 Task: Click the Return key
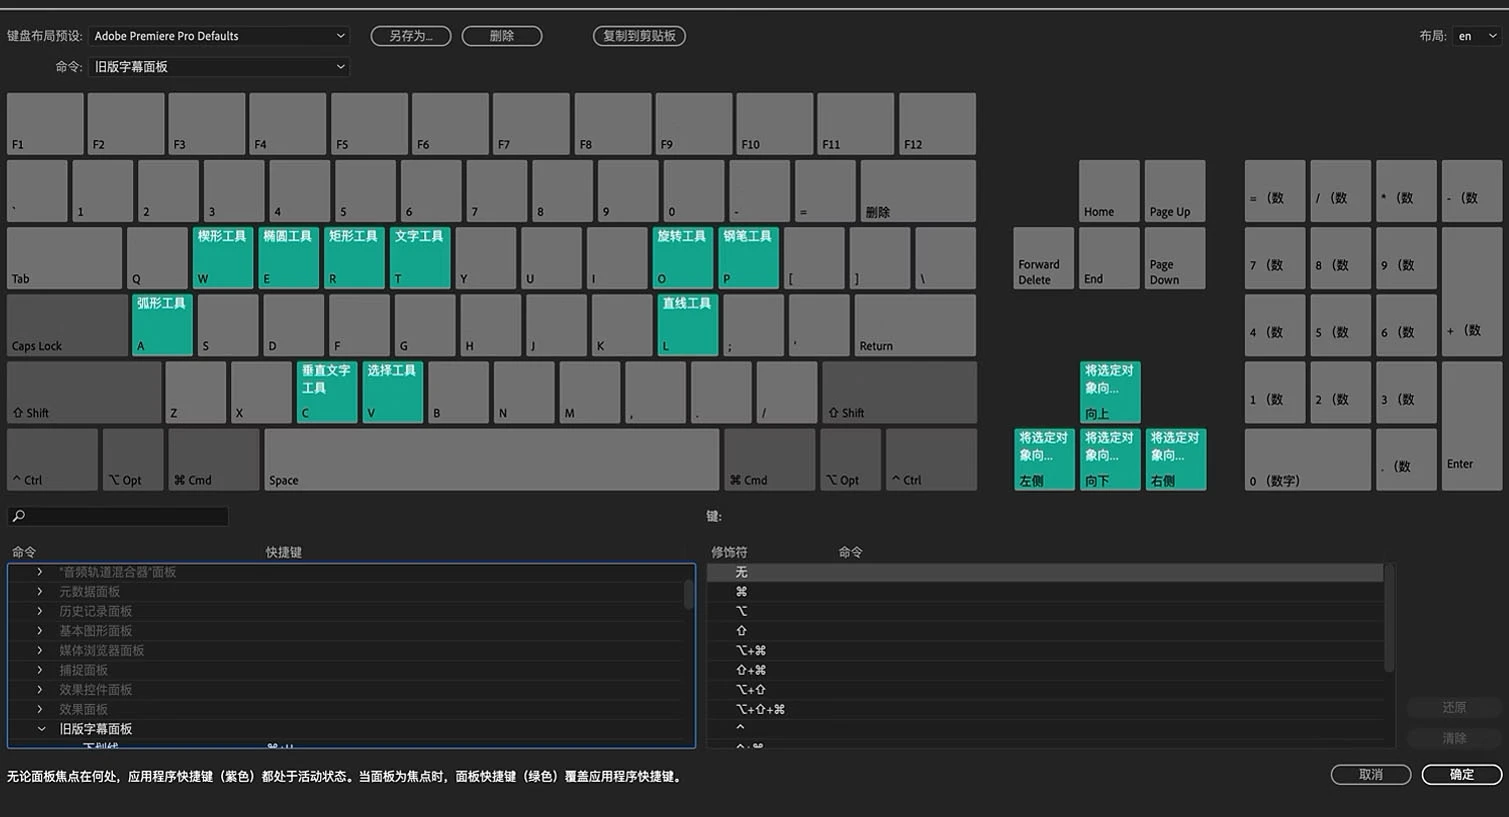[915, 325]
